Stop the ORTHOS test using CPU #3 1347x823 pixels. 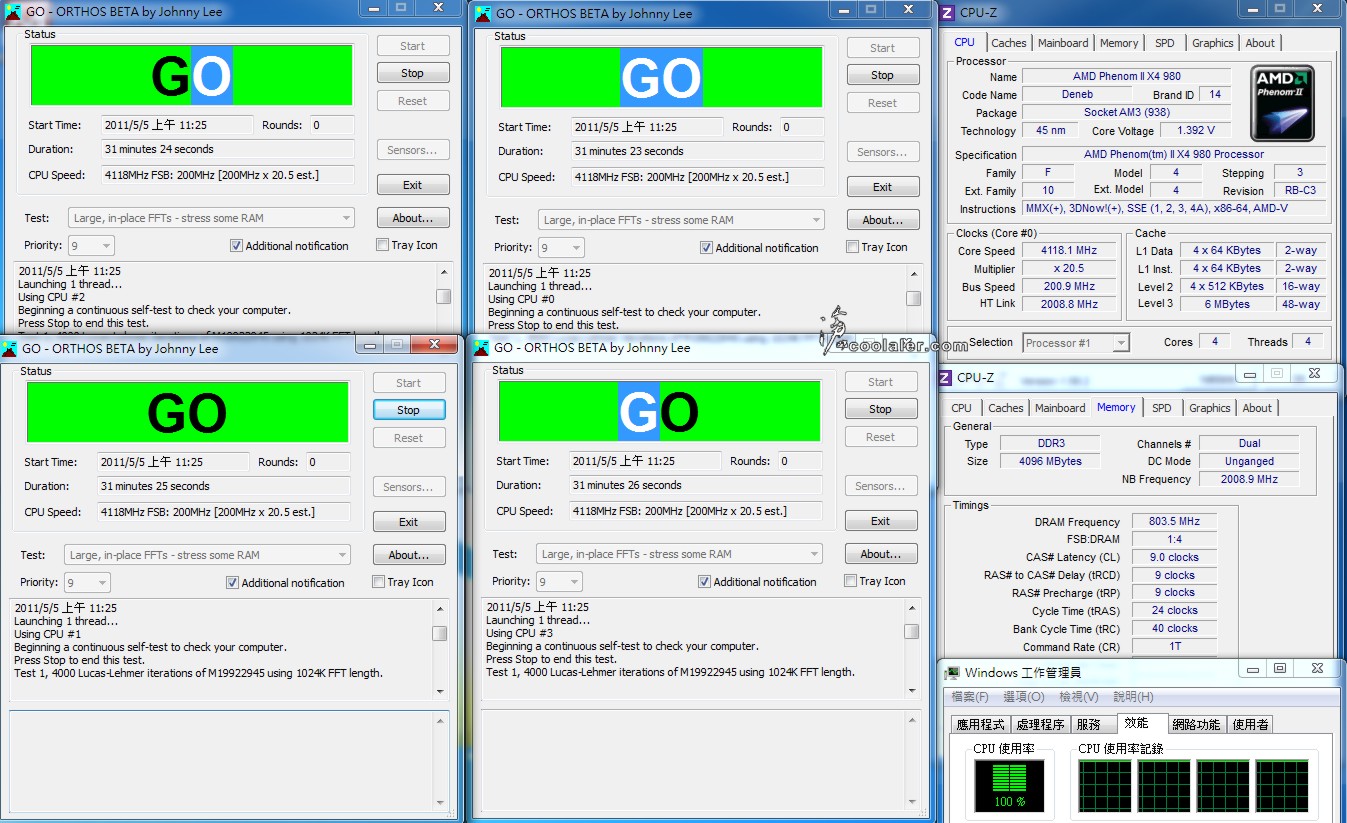click(881, 409)
